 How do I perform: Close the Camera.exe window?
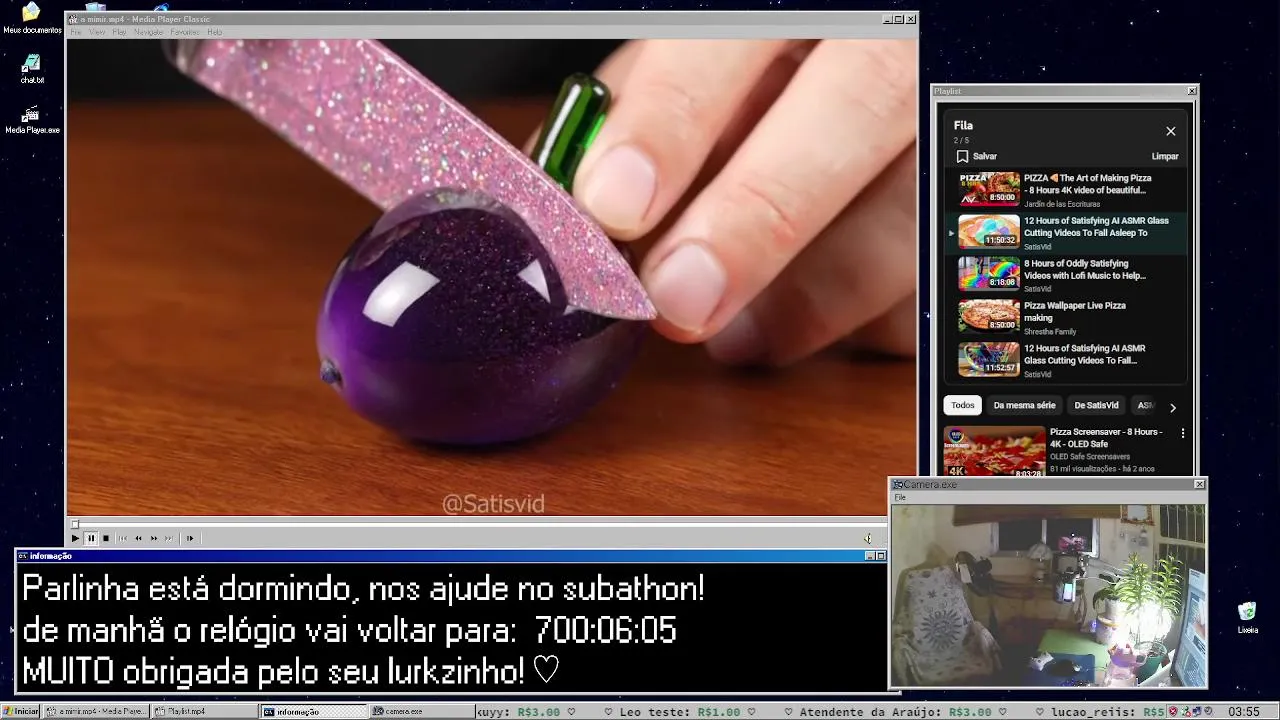pyautogui.click(x=1199, y=484)
